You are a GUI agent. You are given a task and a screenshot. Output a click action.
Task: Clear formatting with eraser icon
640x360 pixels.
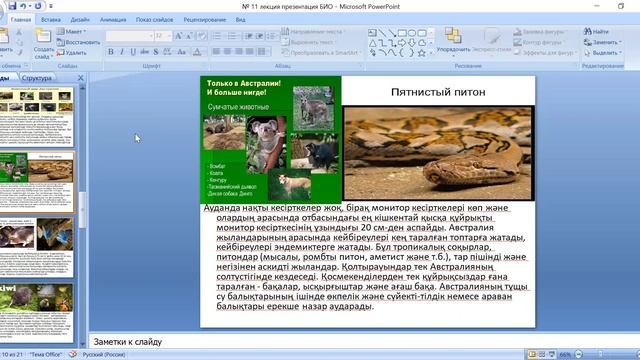pyautogui.click(x=202, y=36)
